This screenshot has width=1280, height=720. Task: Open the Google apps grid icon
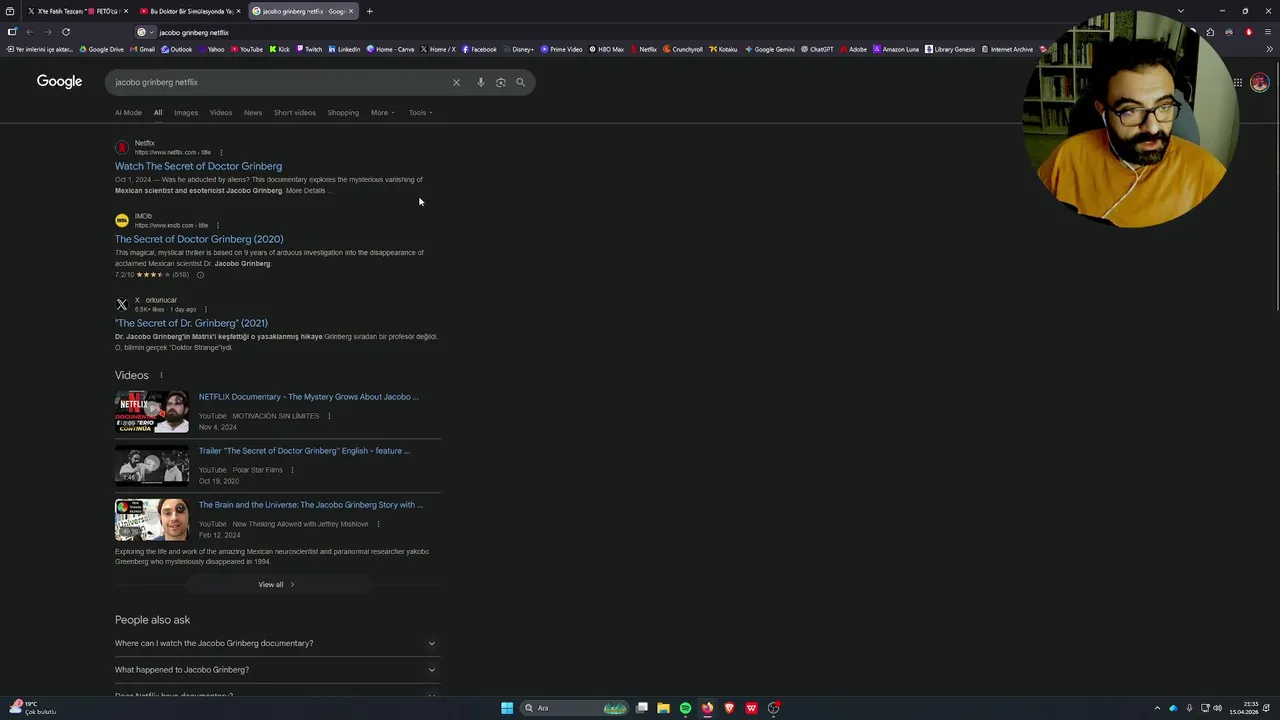1237,82
